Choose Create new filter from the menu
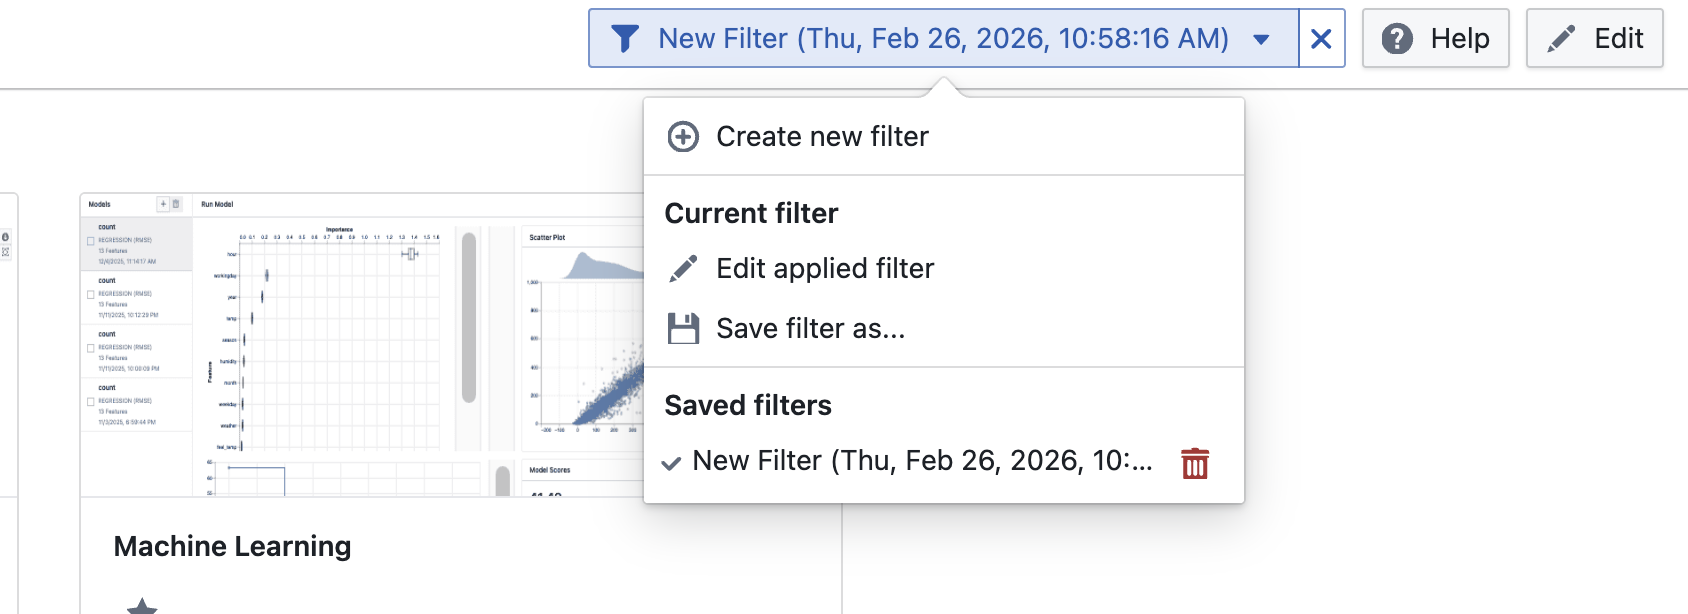Image resolution: width=1688 pixels, height=614 pixels. [x=822, y=137]
